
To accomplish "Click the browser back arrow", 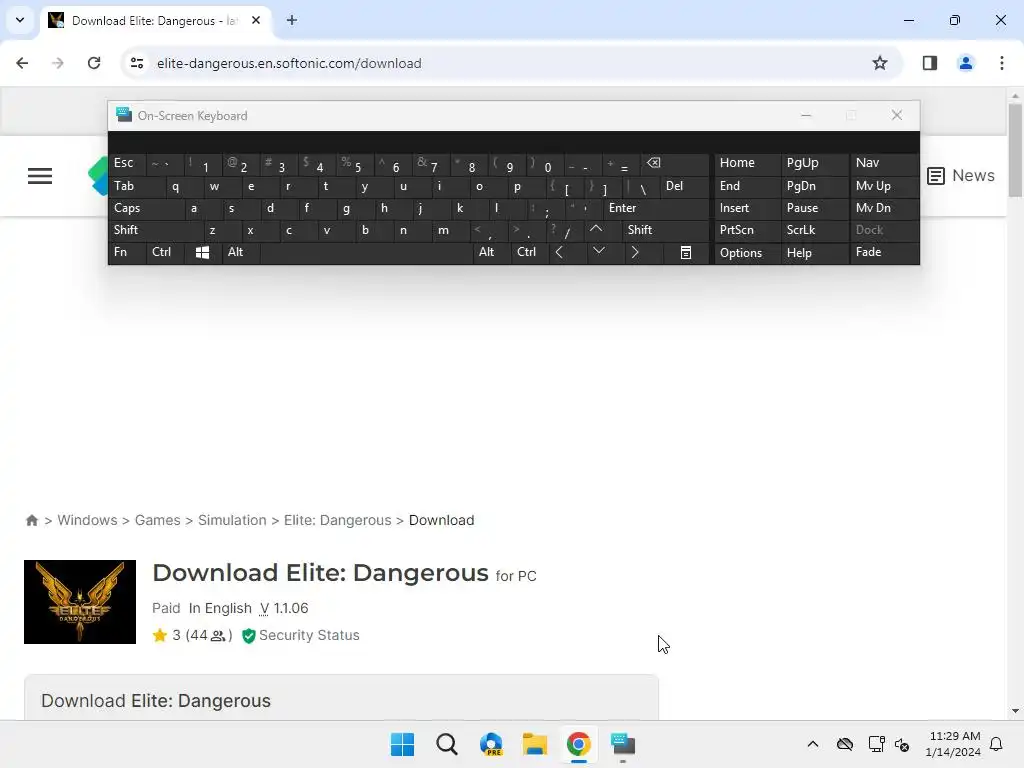I will [22, 63].
